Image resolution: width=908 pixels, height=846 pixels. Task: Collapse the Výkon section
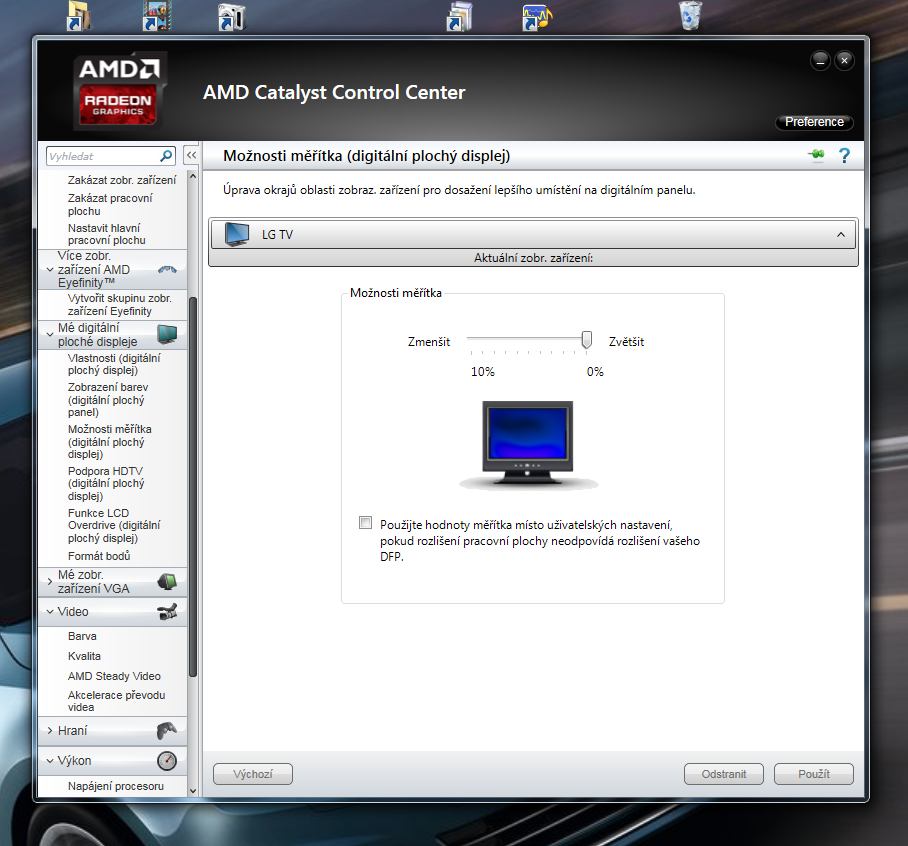pyautogui.click(x=50, y=760)
